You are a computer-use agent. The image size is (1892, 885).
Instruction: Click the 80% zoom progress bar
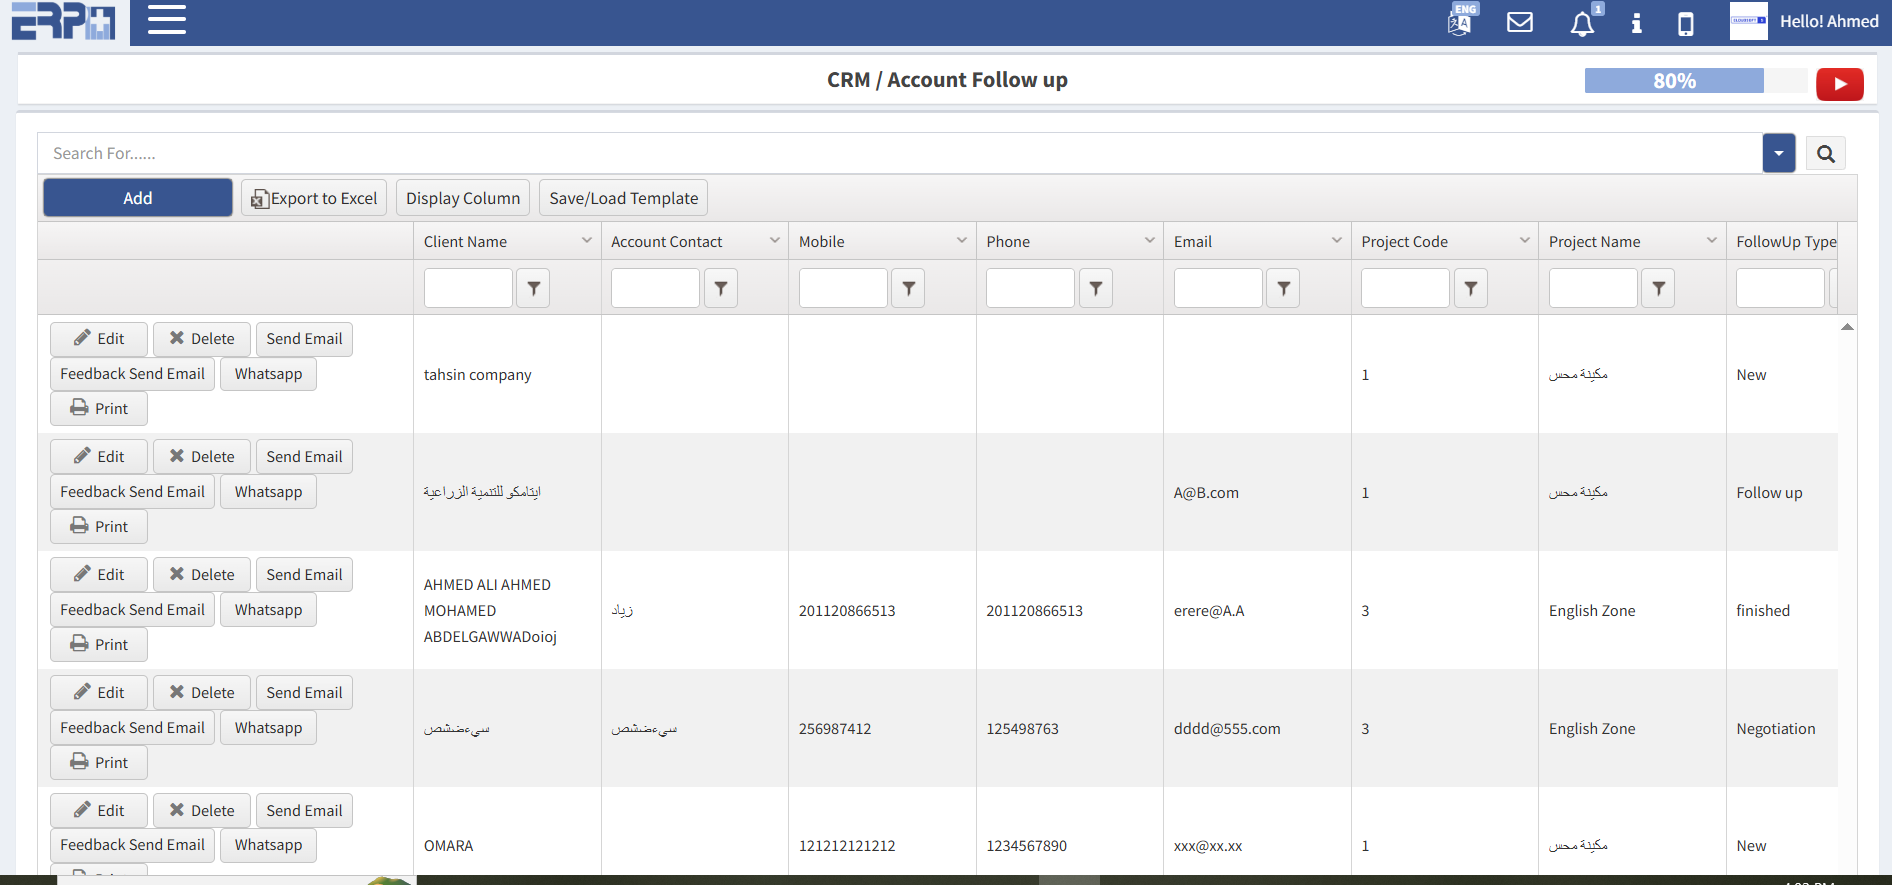[x=1674, y=81]
